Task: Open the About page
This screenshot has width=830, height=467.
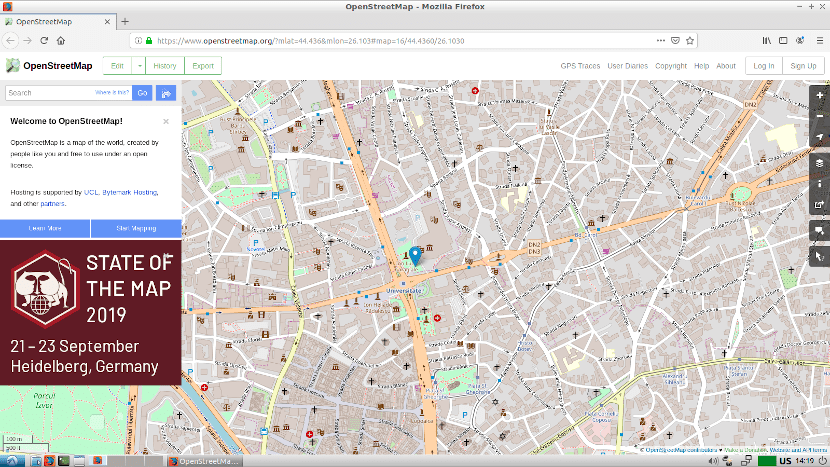Action: (x=726, y=66)
